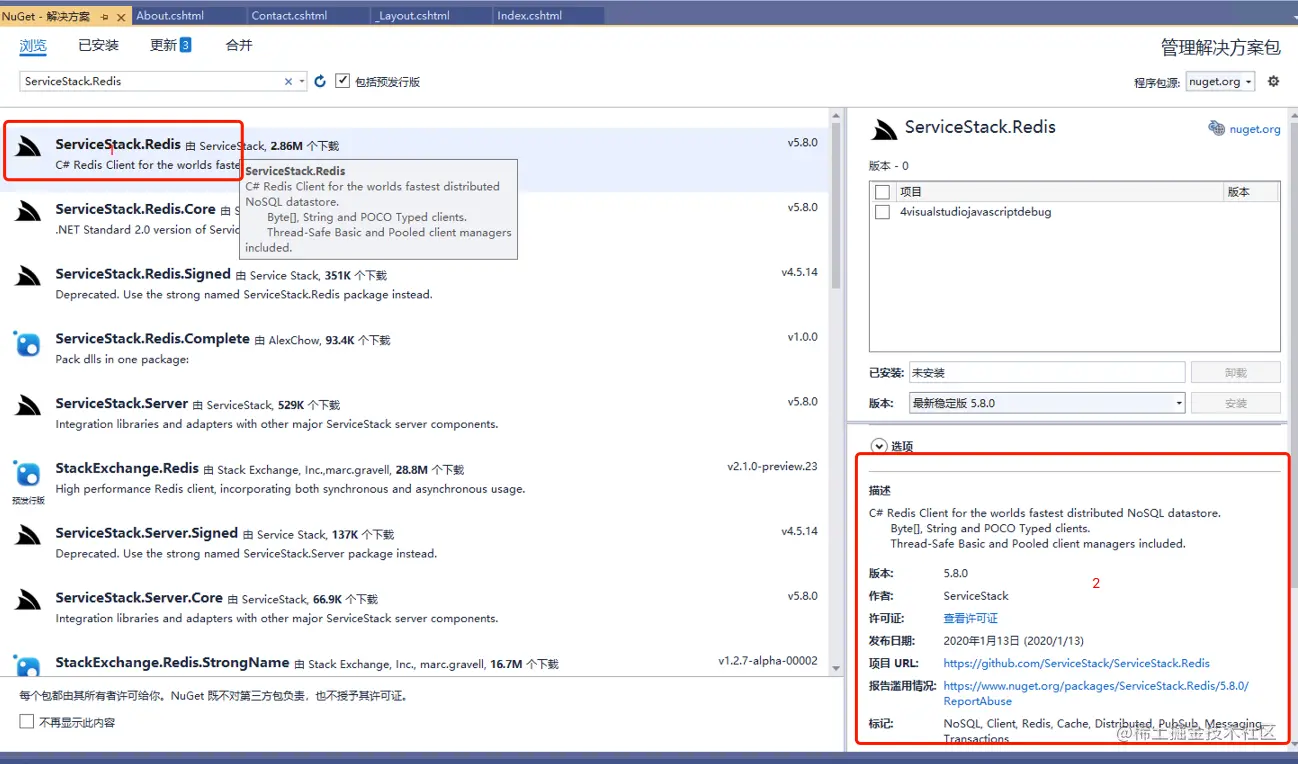Switch to the Installed tab
The width and height of the screenshot is (1298, 764).
point(98,45)
